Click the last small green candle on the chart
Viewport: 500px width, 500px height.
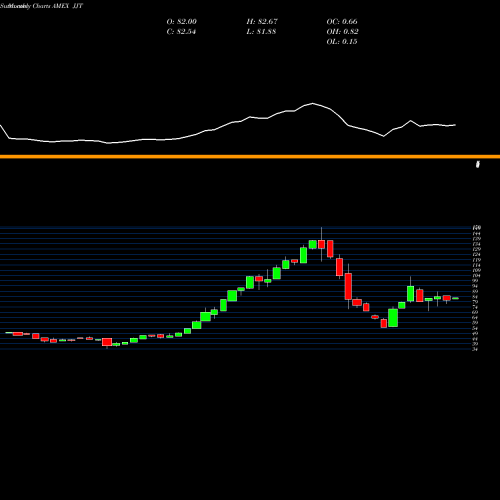(x=455, y=298)
